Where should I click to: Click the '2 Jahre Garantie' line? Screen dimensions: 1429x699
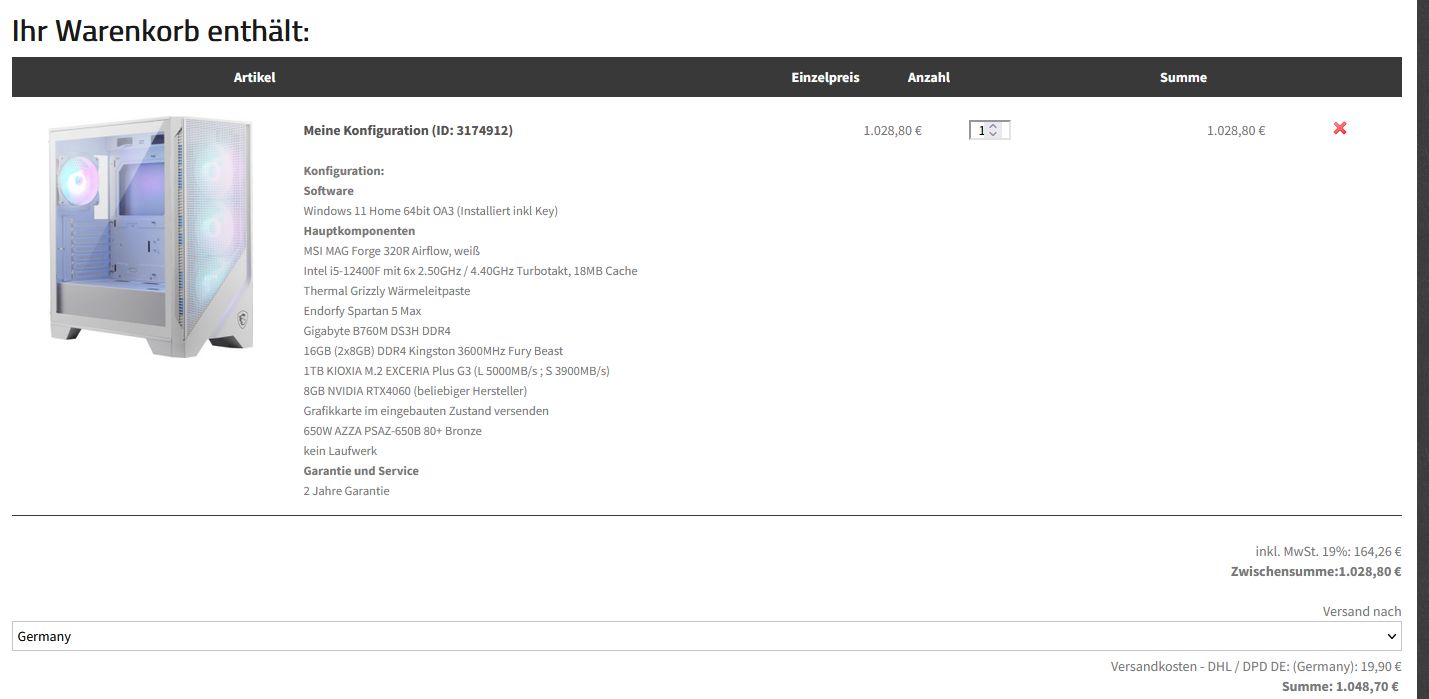click(347, 491)
